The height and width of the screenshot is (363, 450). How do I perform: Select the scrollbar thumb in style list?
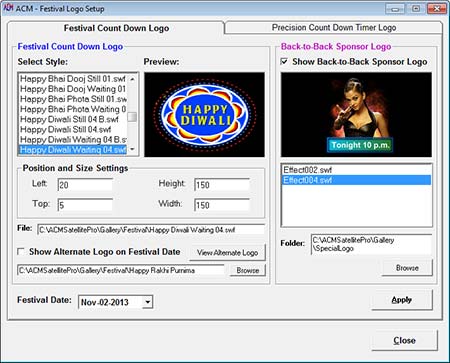[133, 117]
